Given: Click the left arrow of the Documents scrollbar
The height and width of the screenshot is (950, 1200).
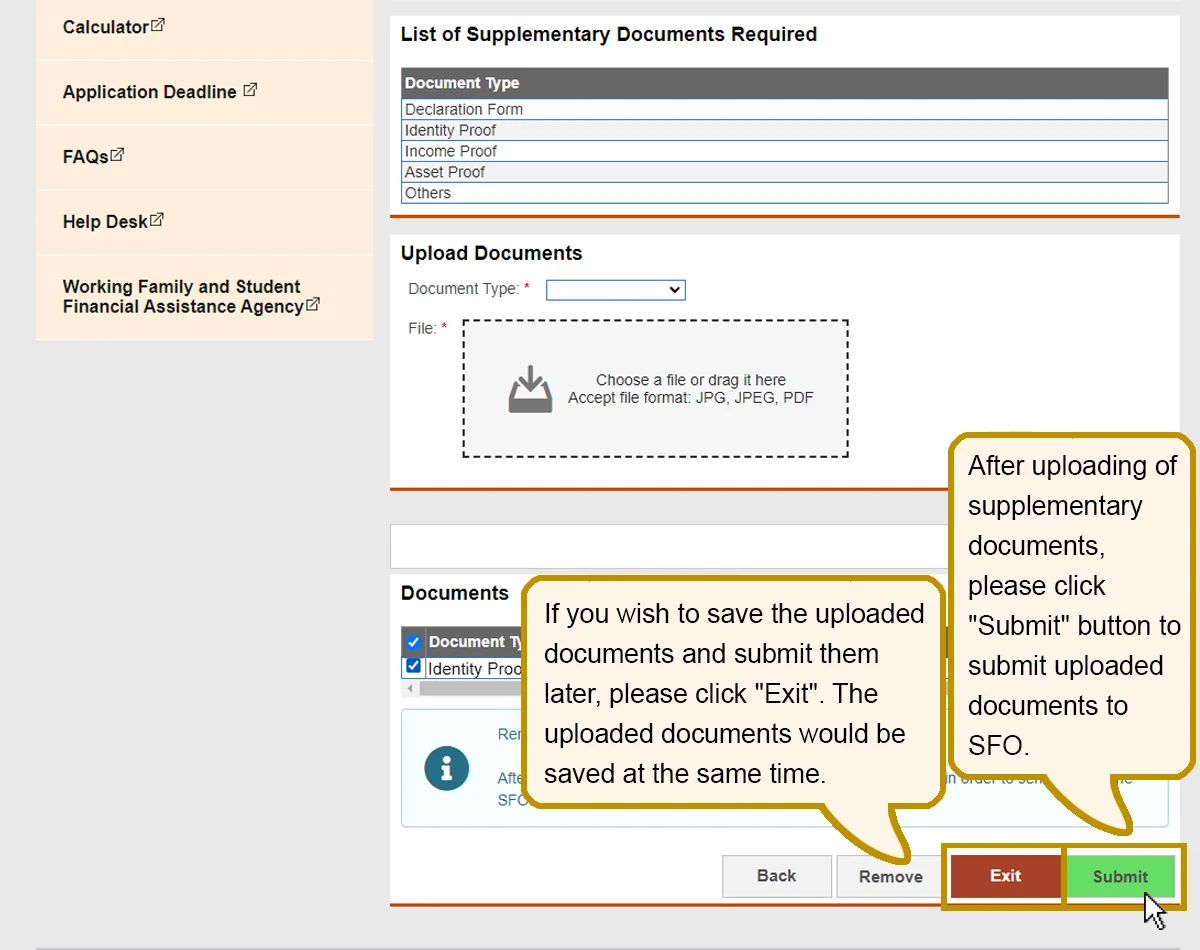Looking at the screenshot, I should coord(410,689).
